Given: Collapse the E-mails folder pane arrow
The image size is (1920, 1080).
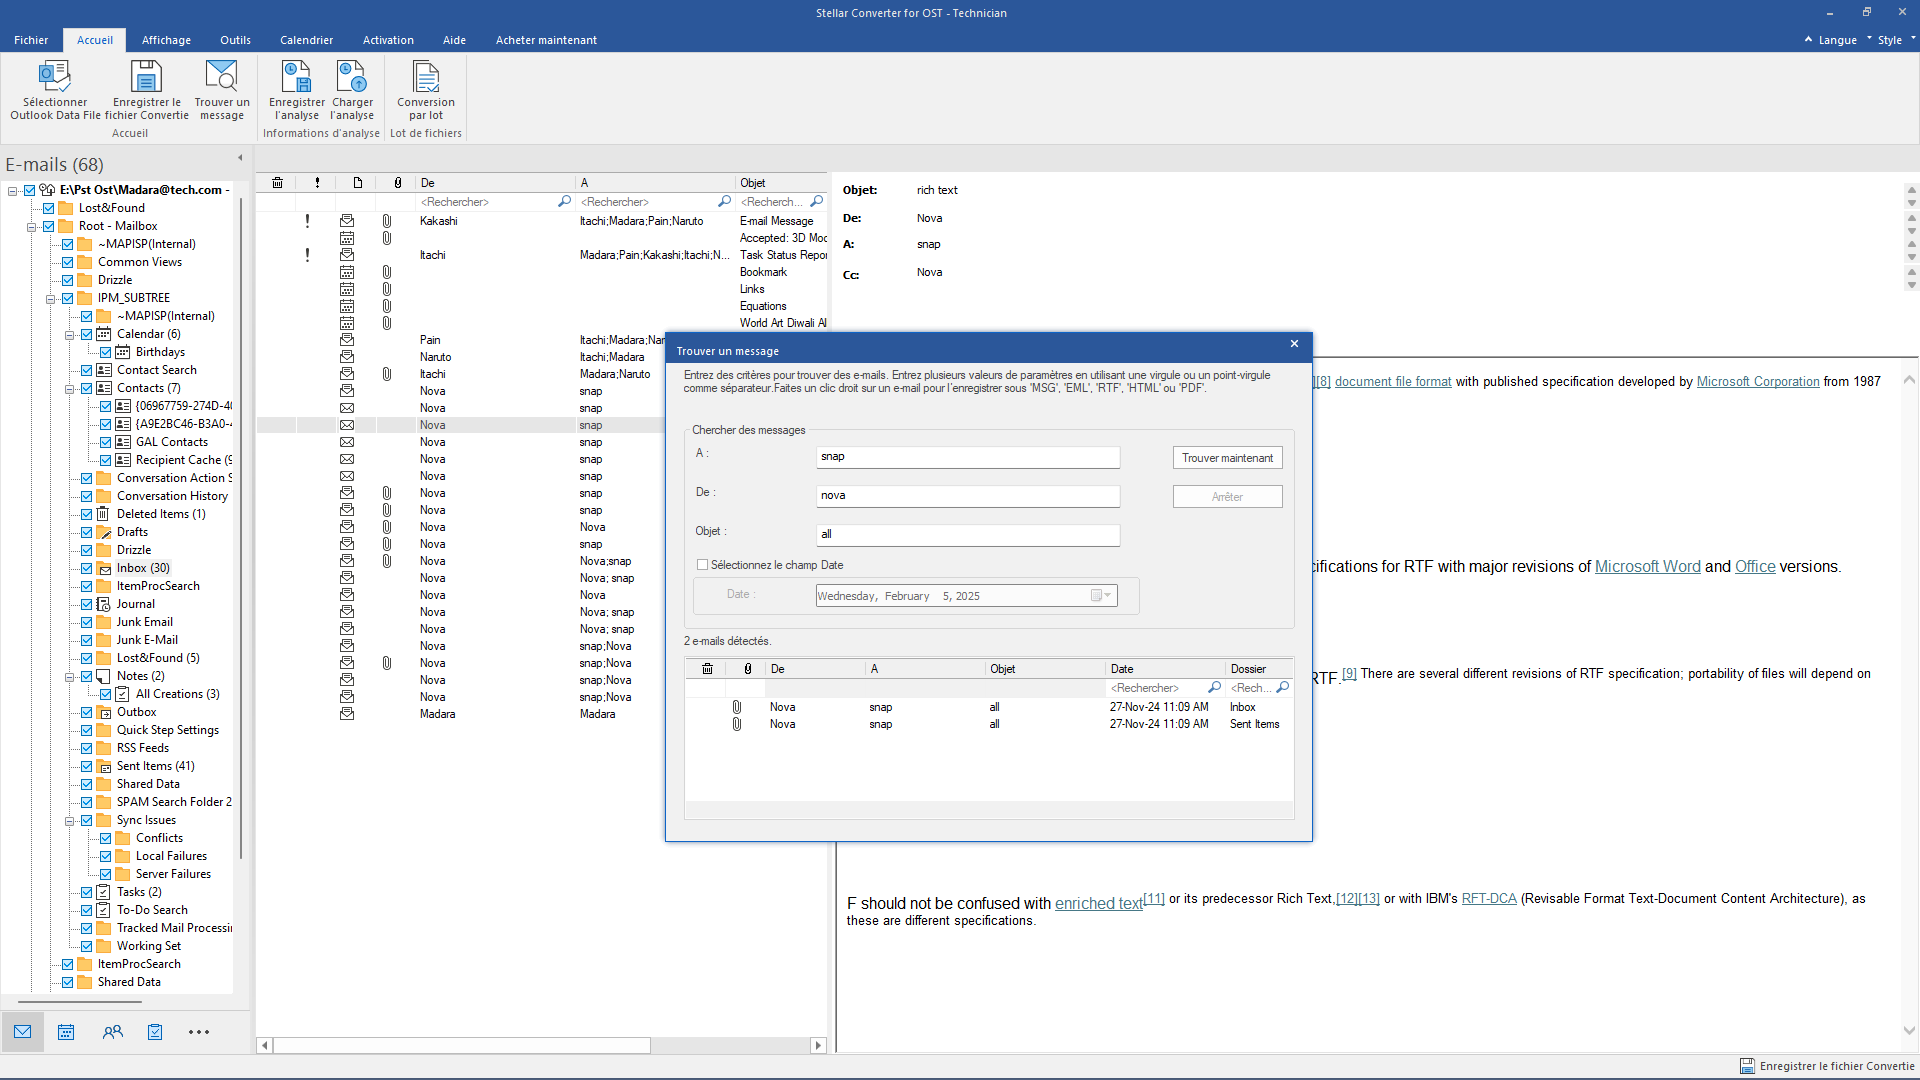Looking at the screenshot, I should point(240,158).
